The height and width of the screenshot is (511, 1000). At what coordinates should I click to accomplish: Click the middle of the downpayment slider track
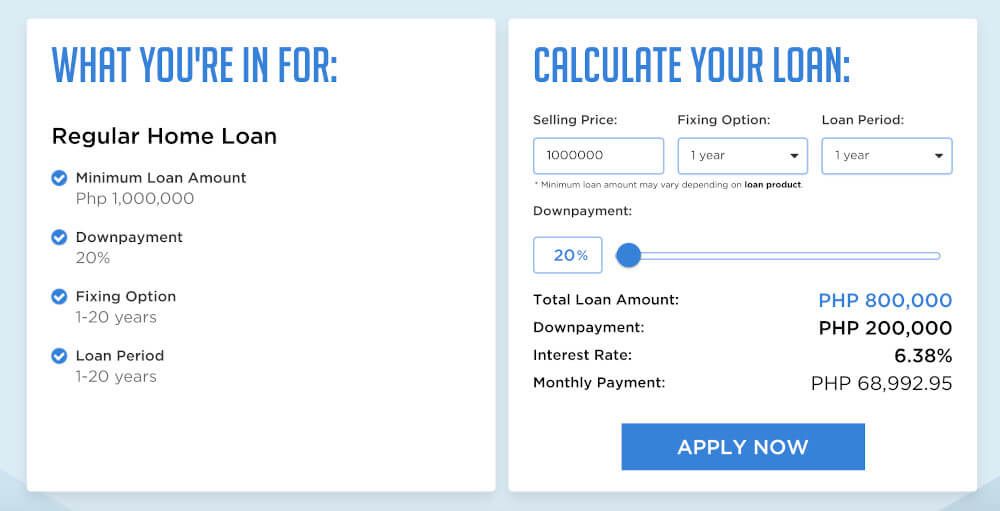[x=778, y=256]
